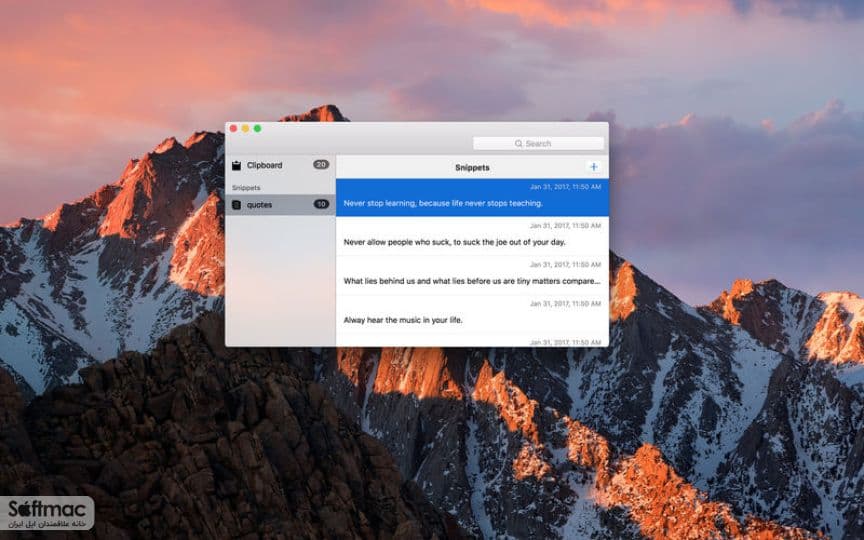This screenshot has width=864, height=540.
Task: Click the quotes folder icon in sidebar
Action: 236,204
